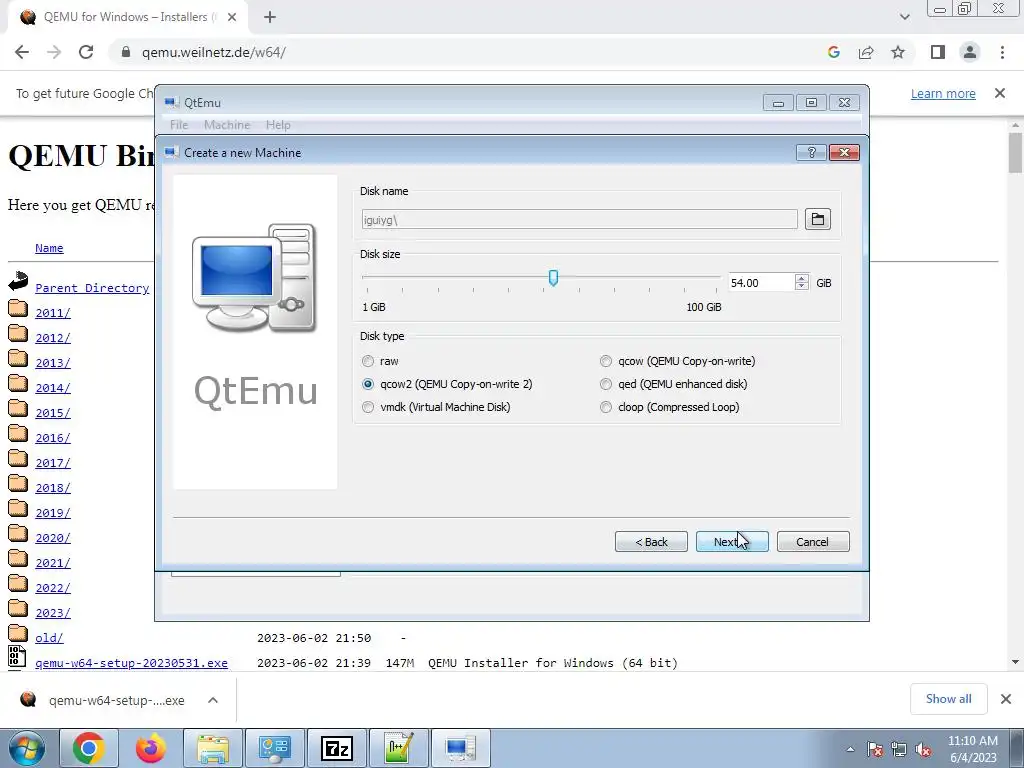Viewport: 1024px width, 768px height.
Task: Open QtEmu Help menu
Action: click(x=278, y=125)
